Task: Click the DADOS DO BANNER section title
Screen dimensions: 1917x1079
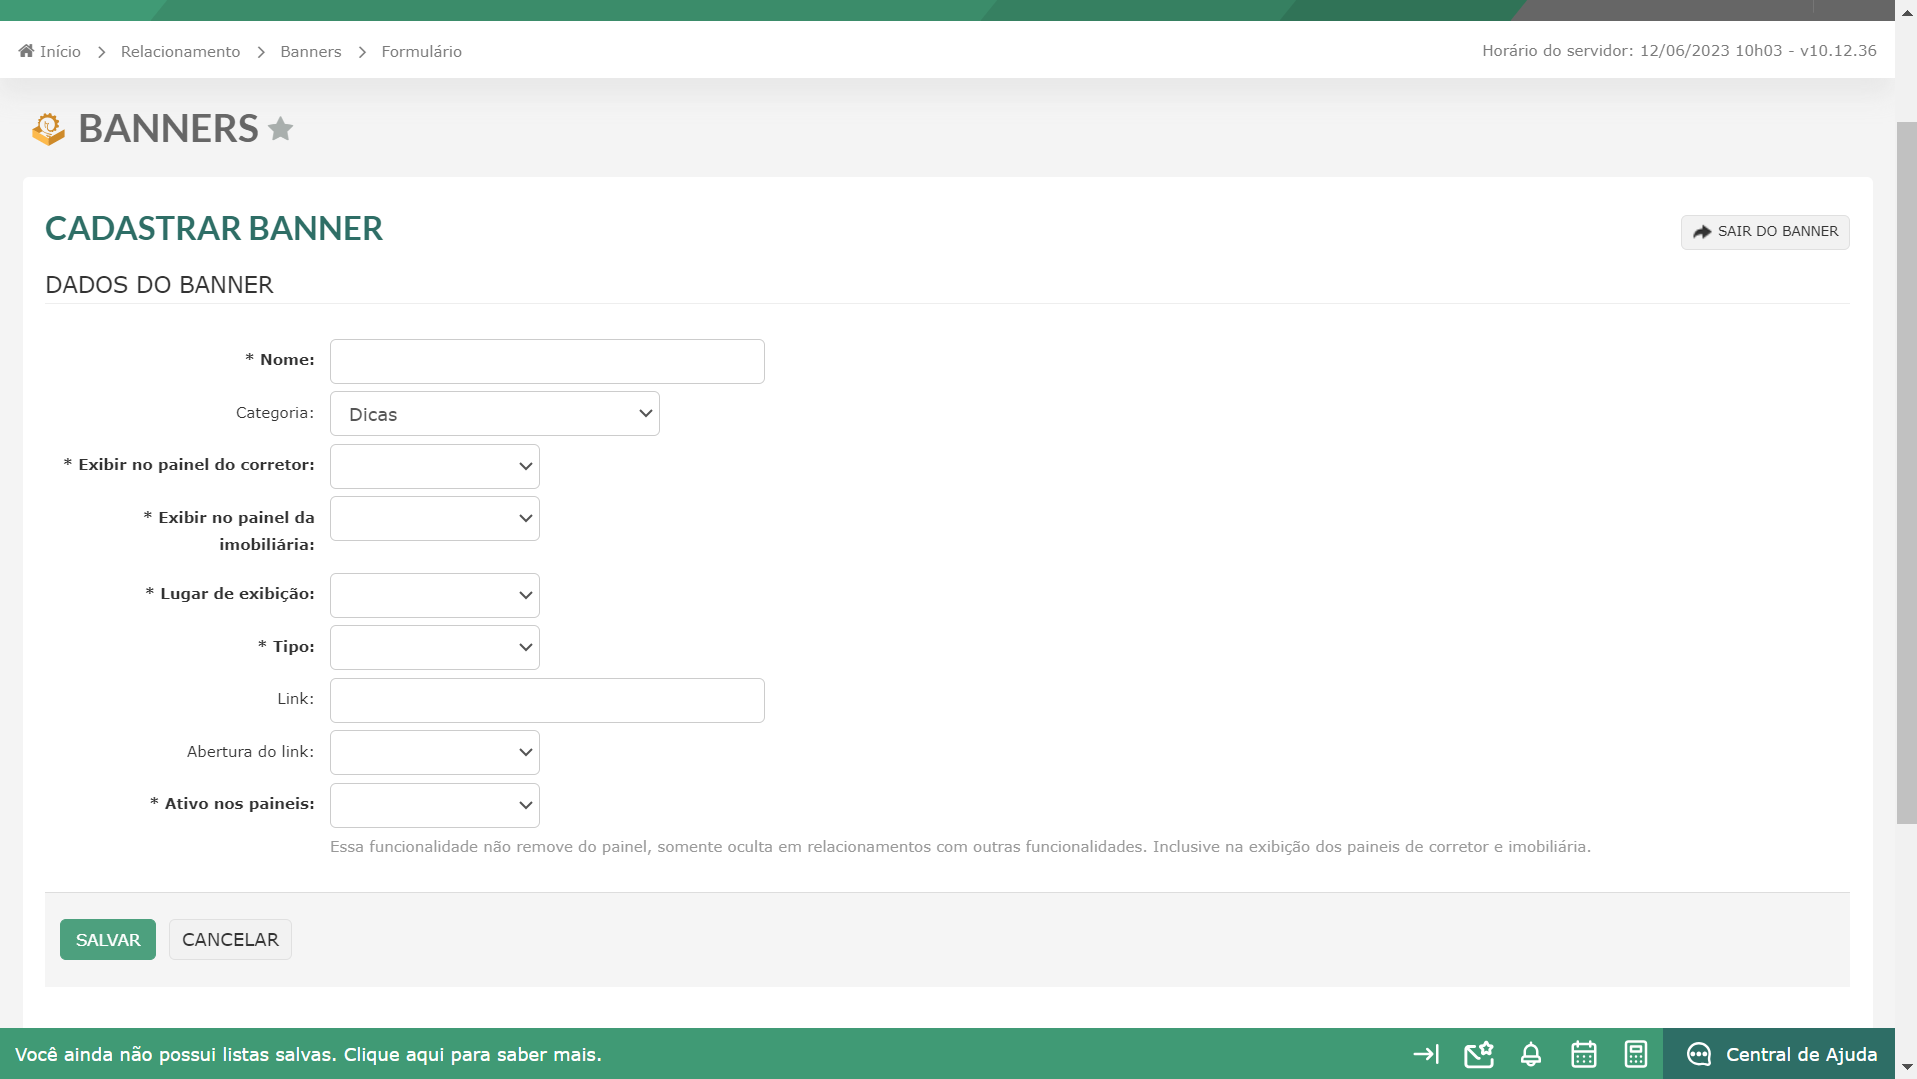Action: [159, 285]
